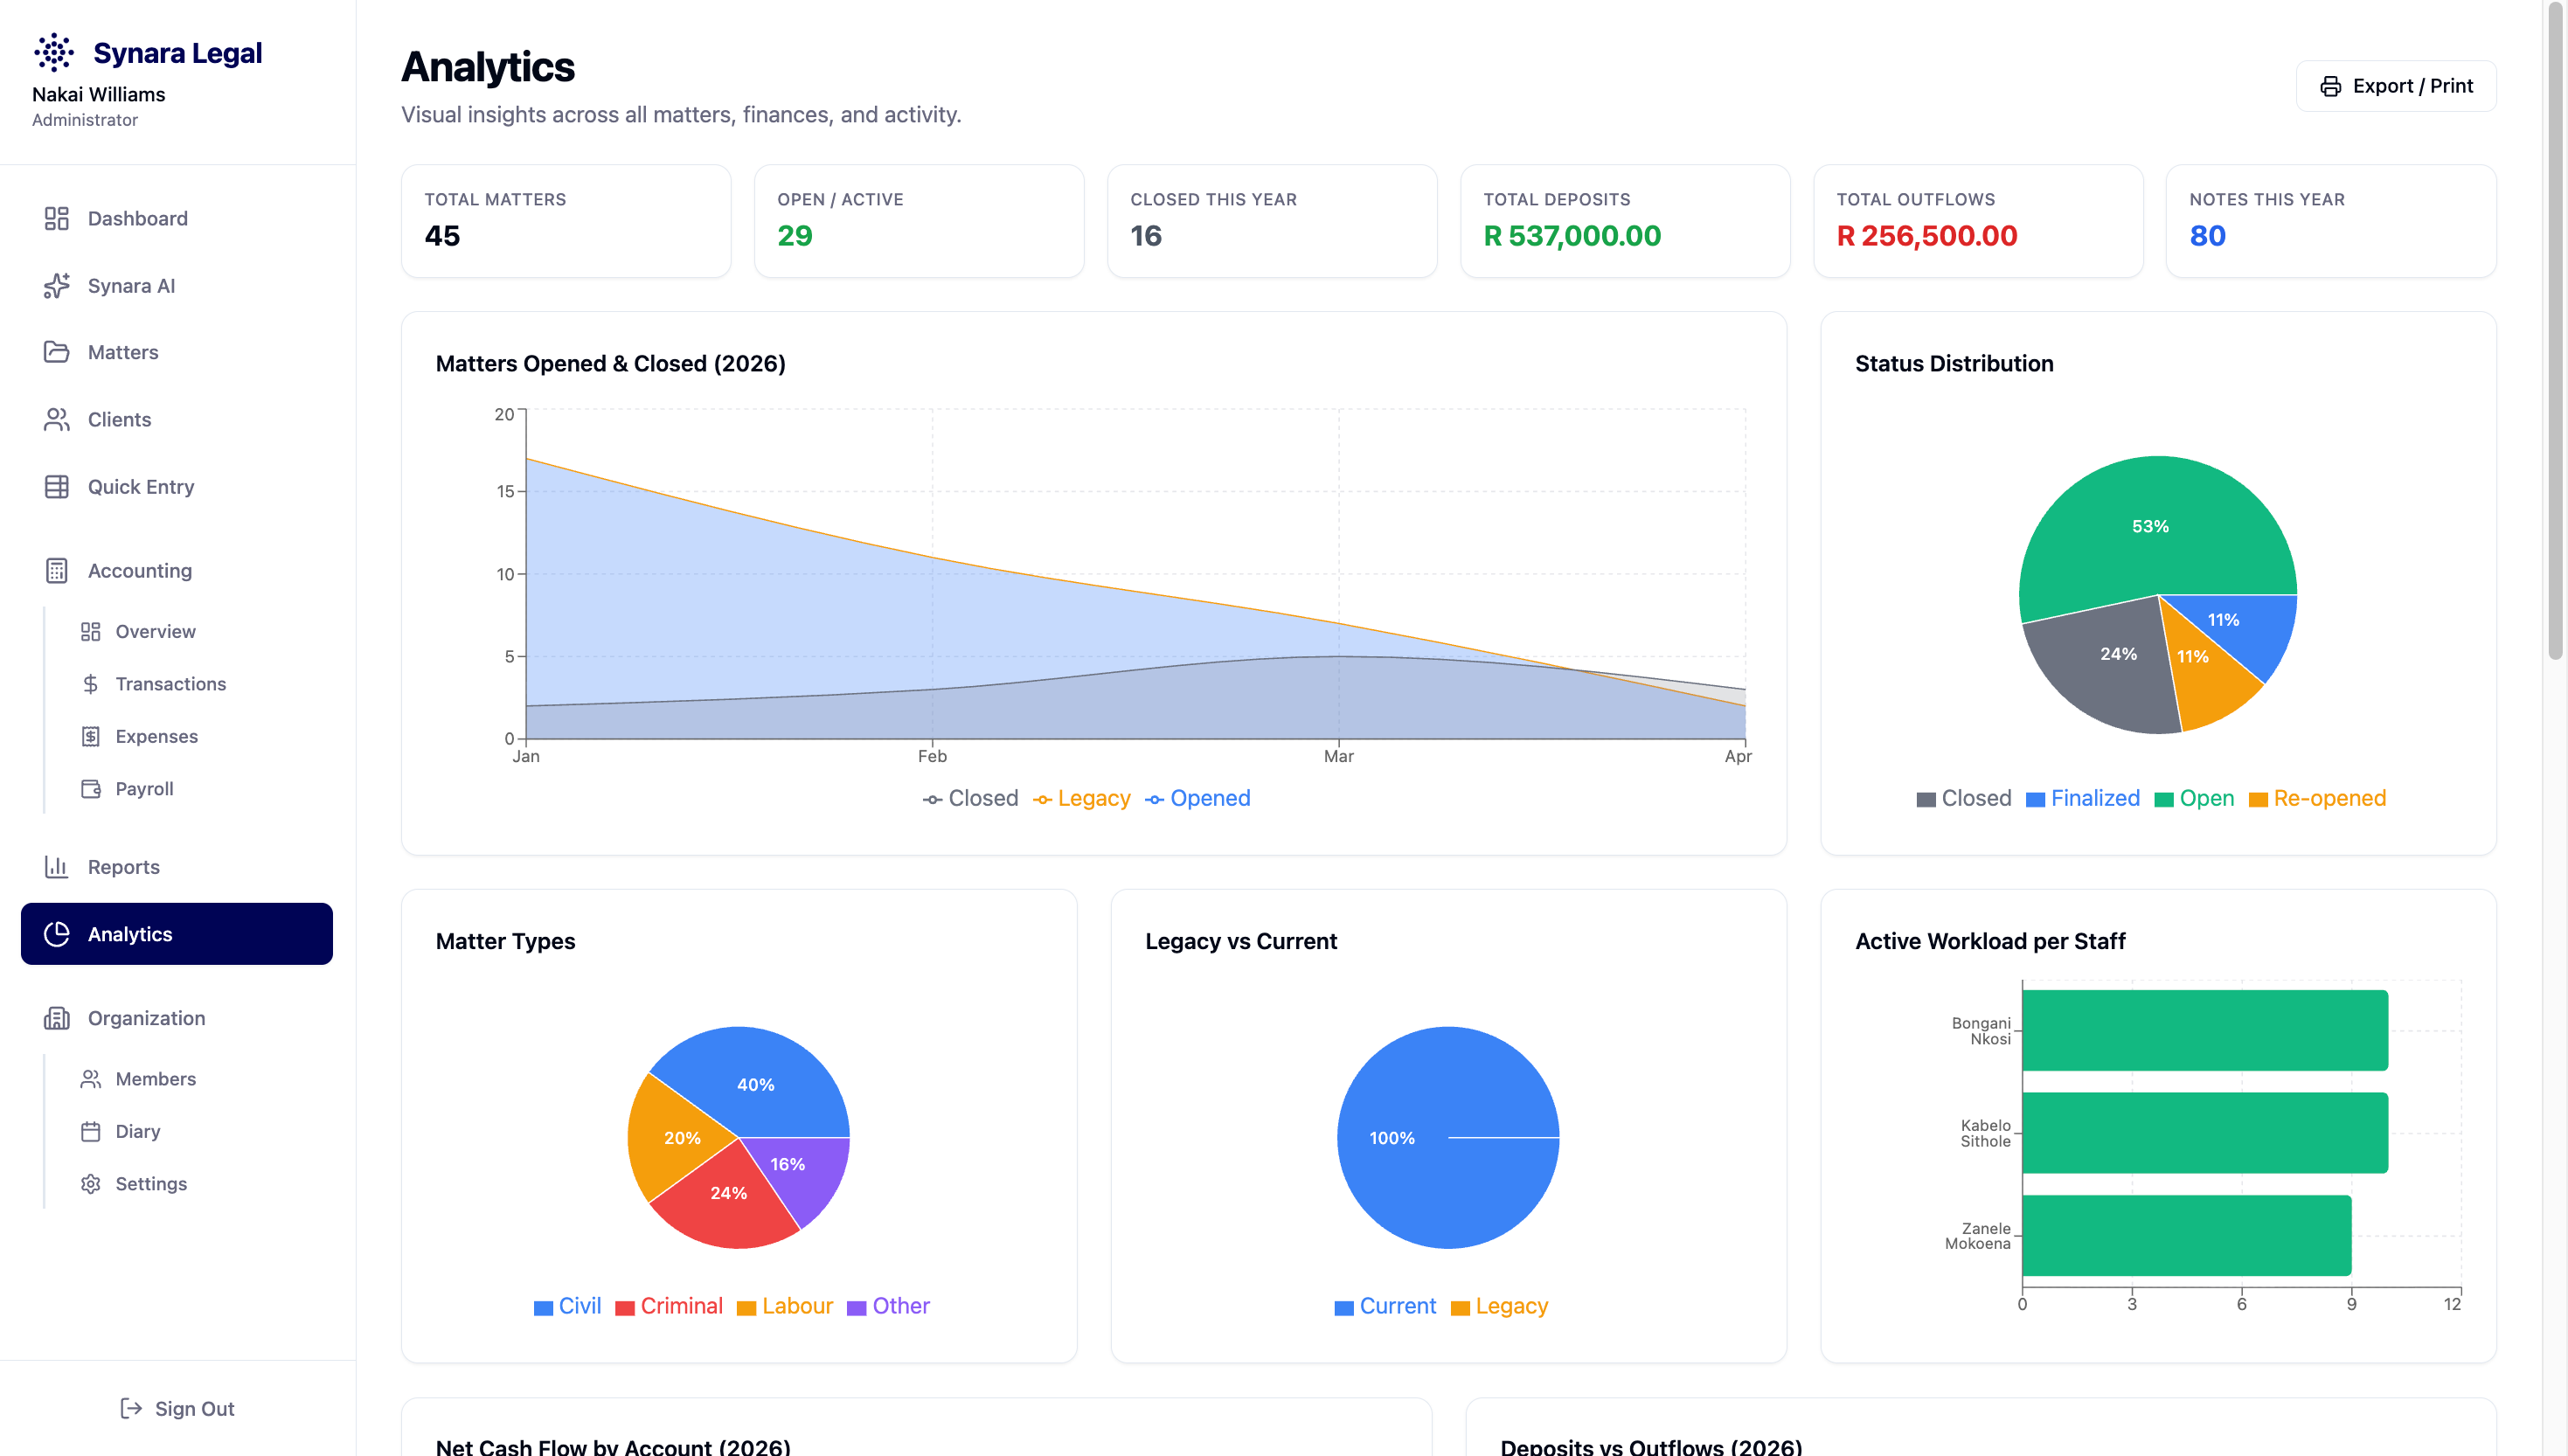
Task: Click the Diary calendar icon
Action: pos(91,1130)
